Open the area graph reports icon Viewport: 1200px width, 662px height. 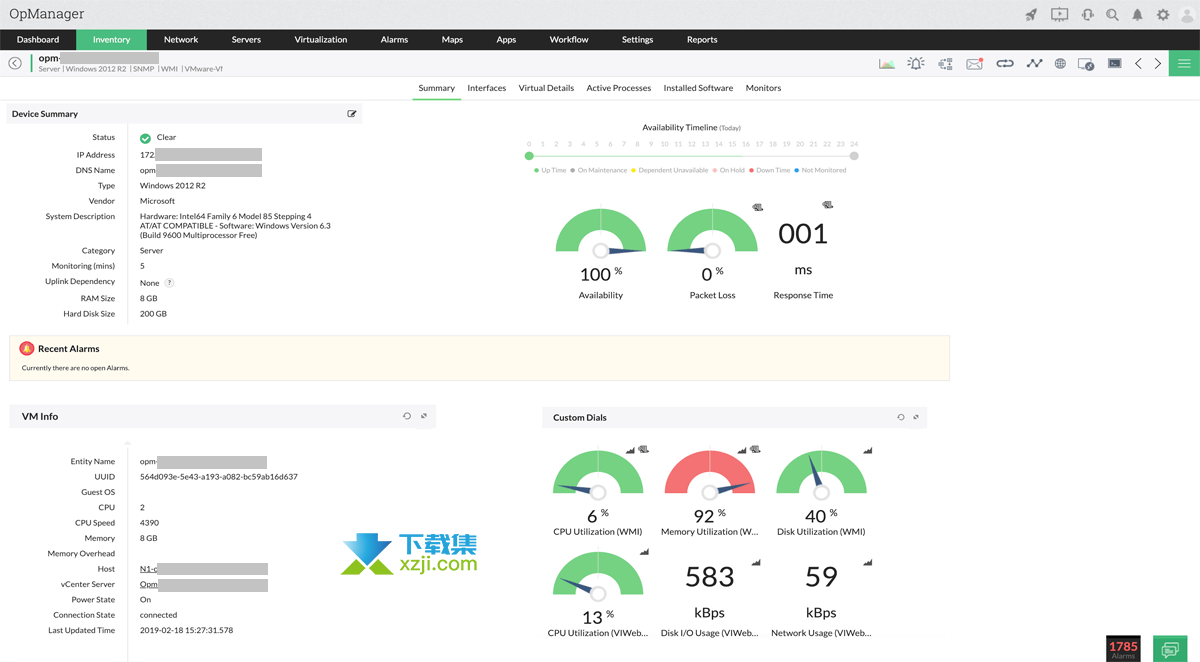(x=887, y=64)
